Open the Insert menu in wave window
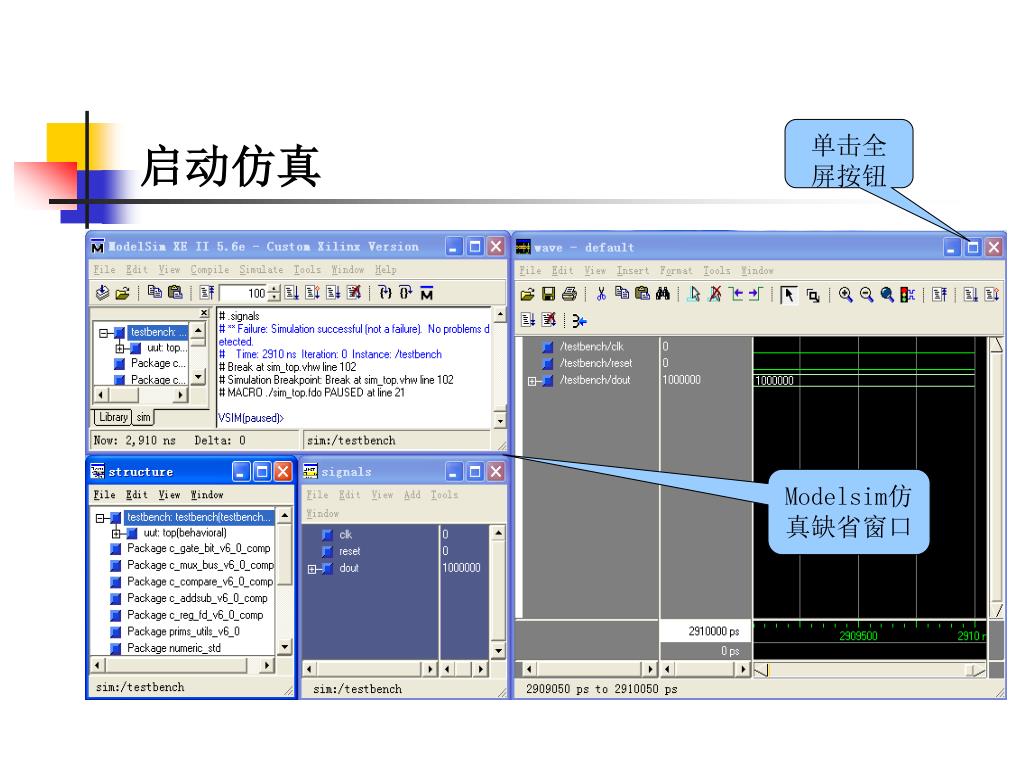This screenshot has width=1024, height=768. pyautogui.click(x=633, y=270)
